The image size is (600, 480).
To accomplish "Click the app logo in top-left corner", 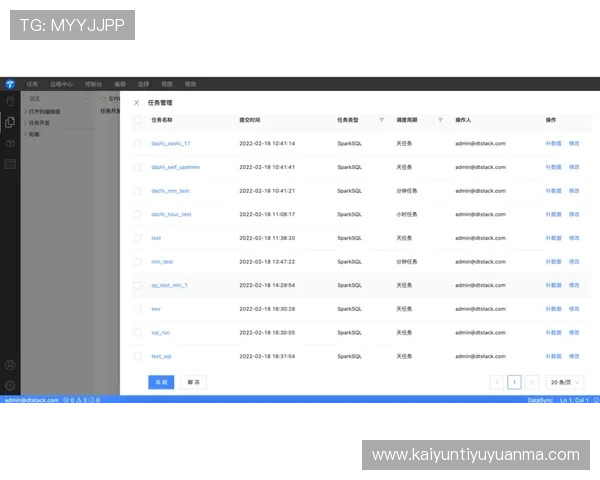I will tap(10, 84).
